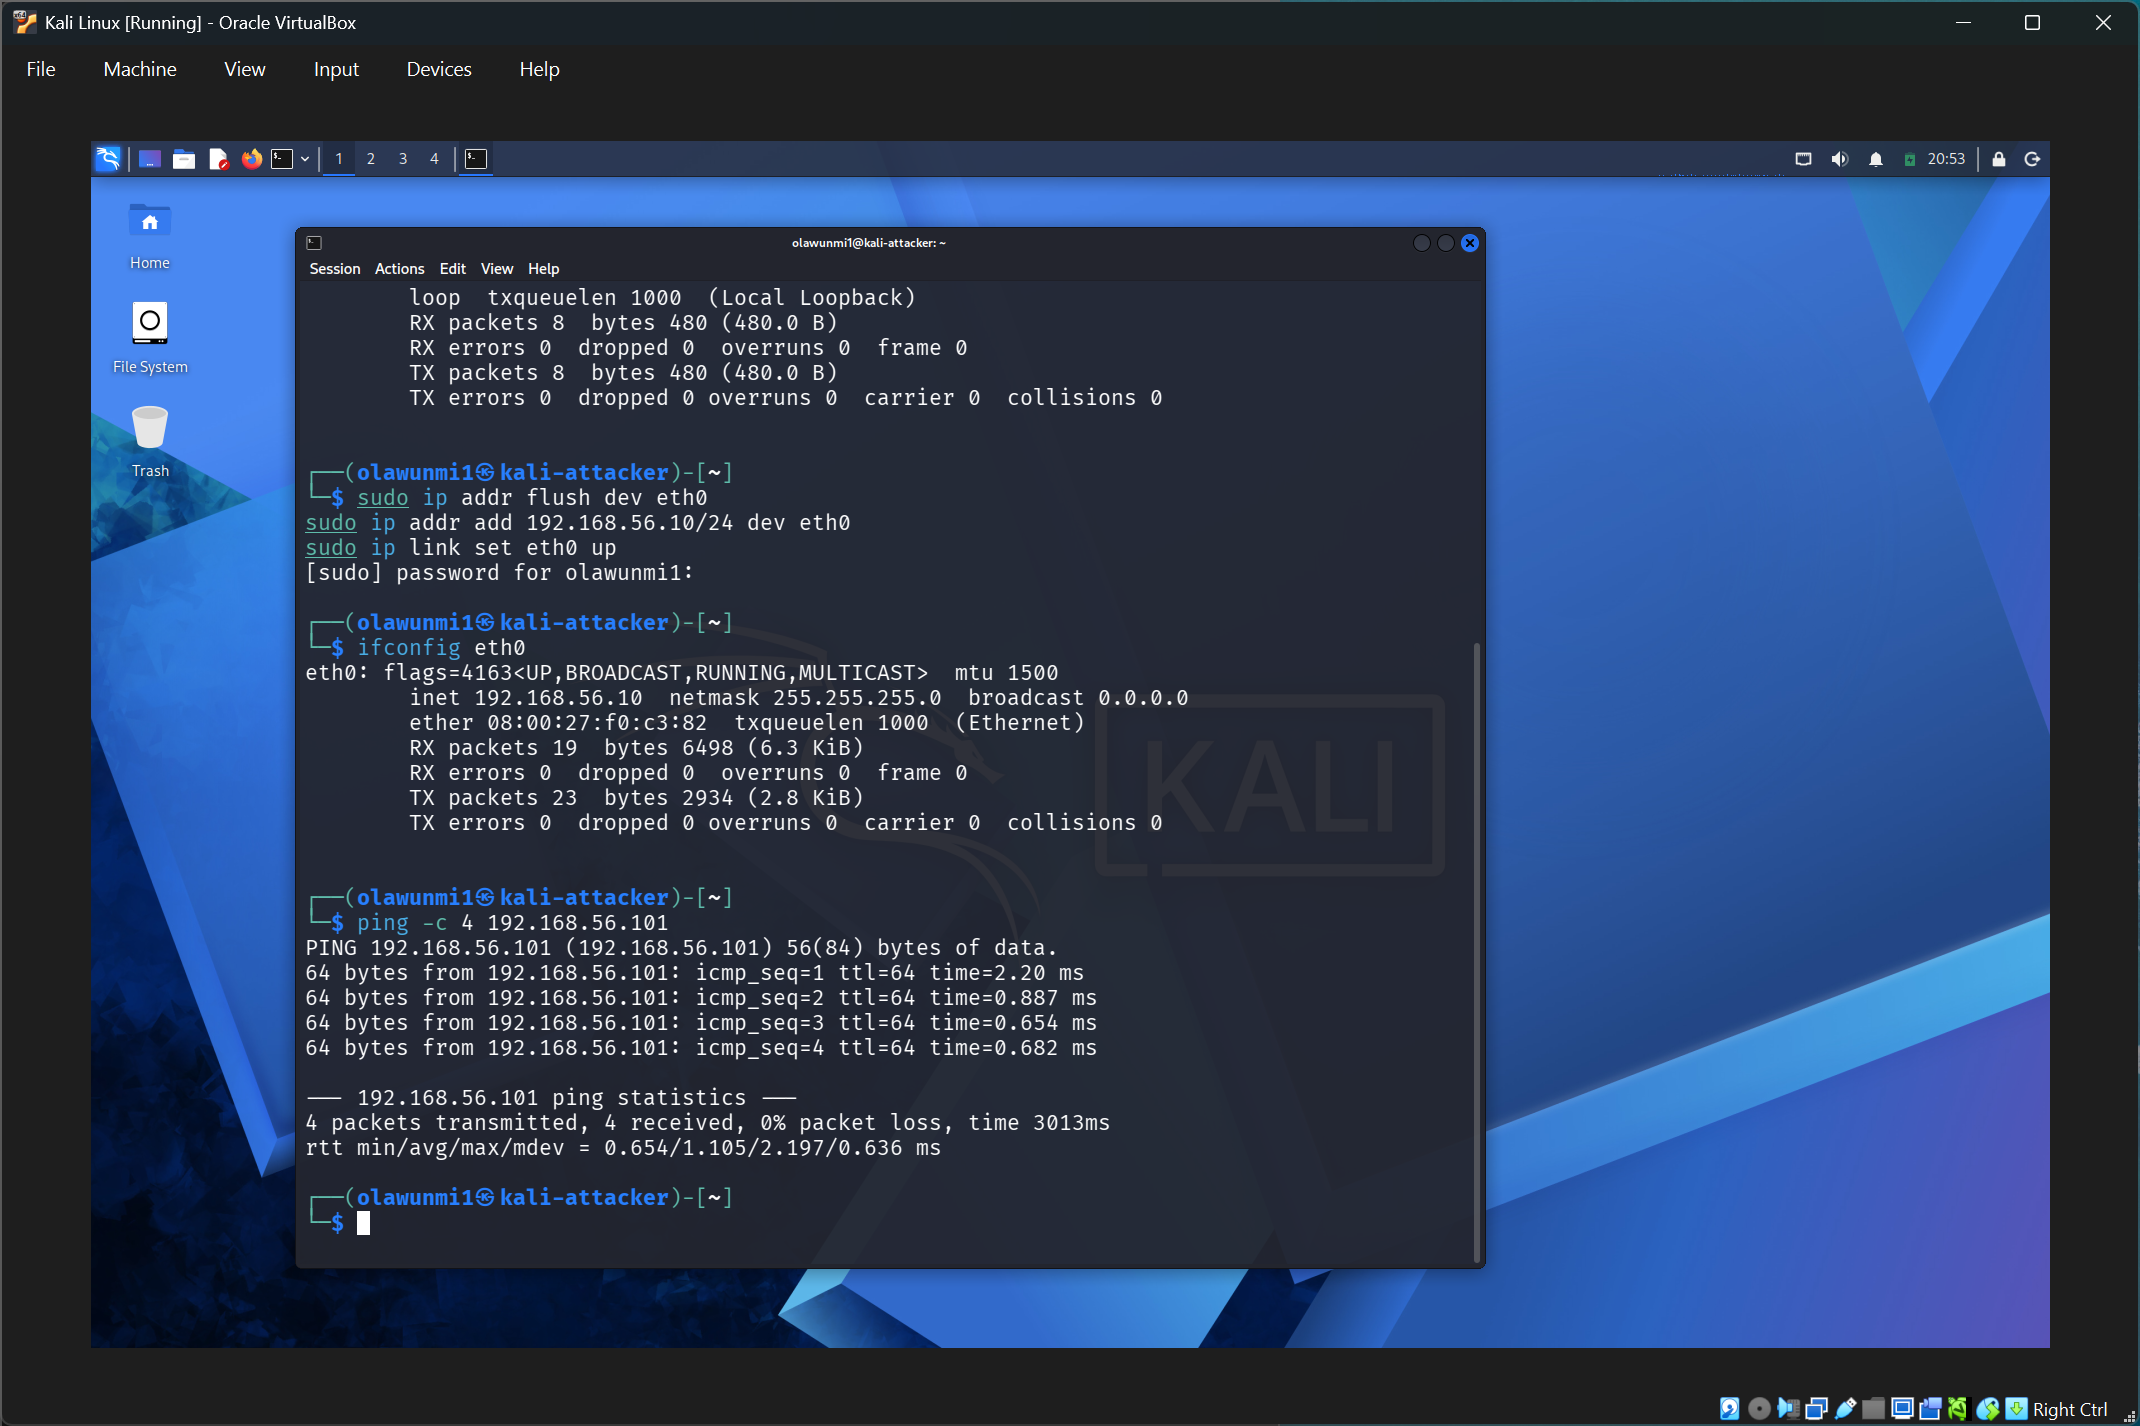Switch to workspace 1
The height and width of the screenshot is (1426, 2140).
click(x=339, y=159)
